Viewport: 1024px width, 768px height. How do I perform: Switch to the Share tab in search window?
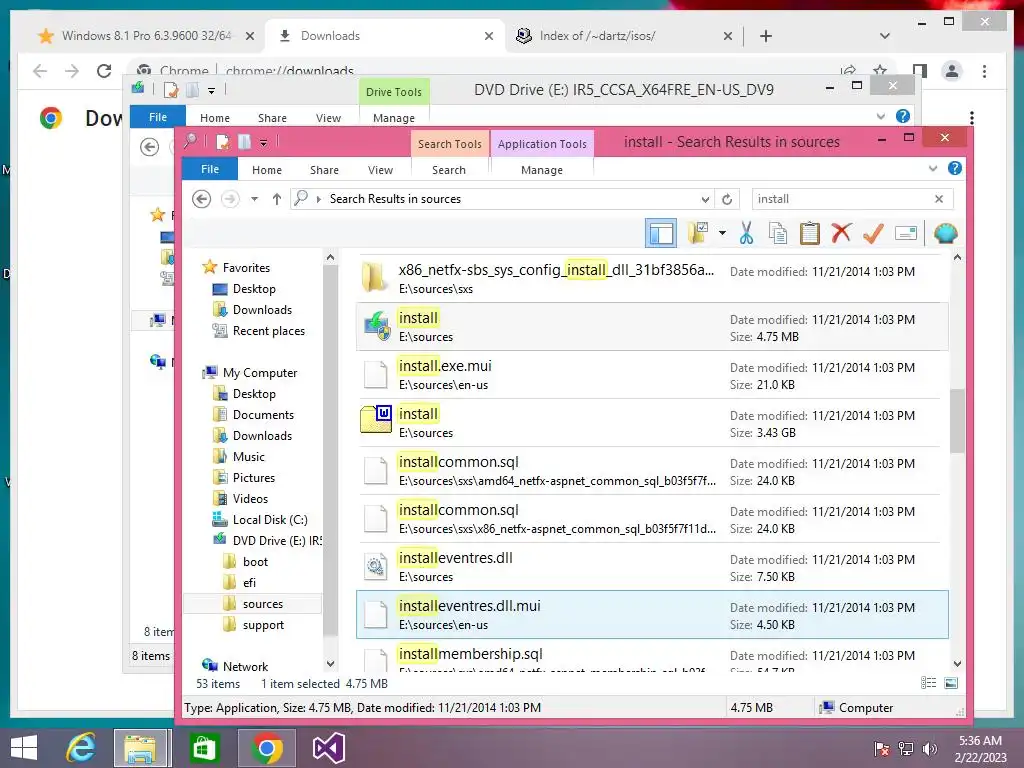[324, 170]
